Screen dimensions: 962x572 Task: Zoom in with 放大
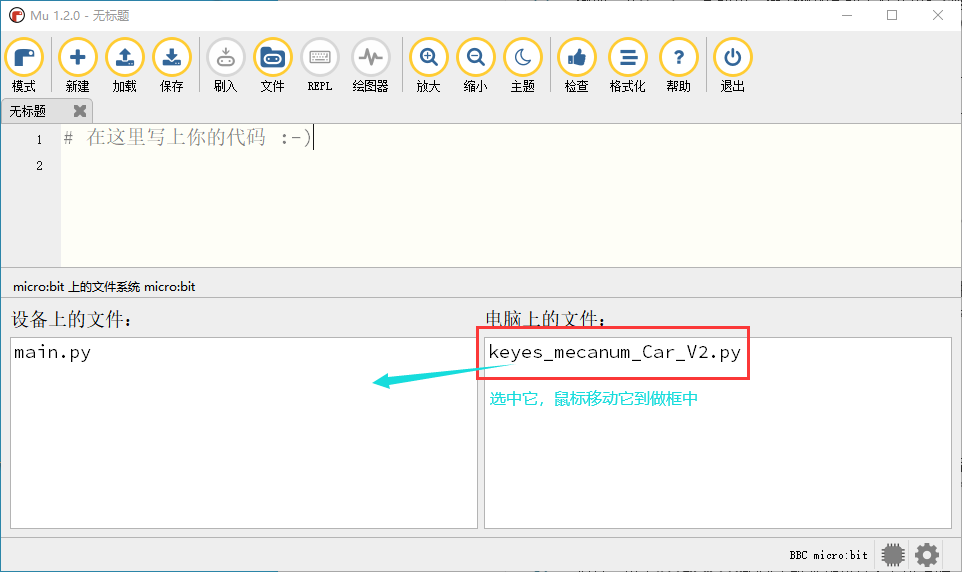click(428, 65)
